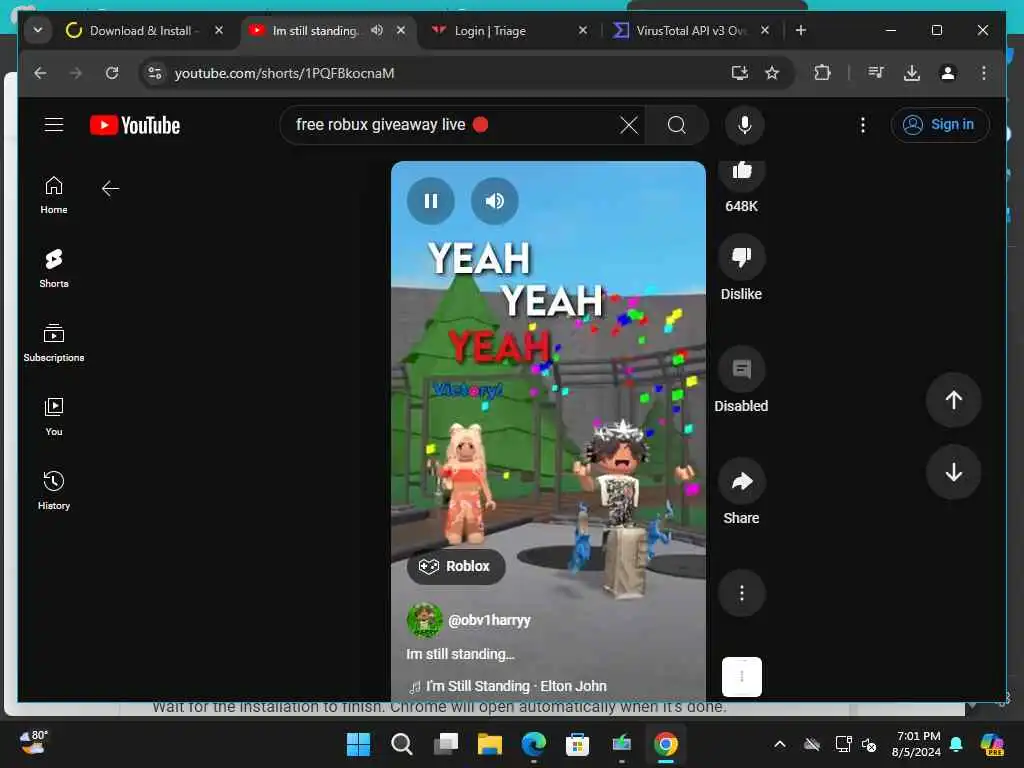
Task: Open Microsoft Store from the taskbar
Action: tap(577, 744)
